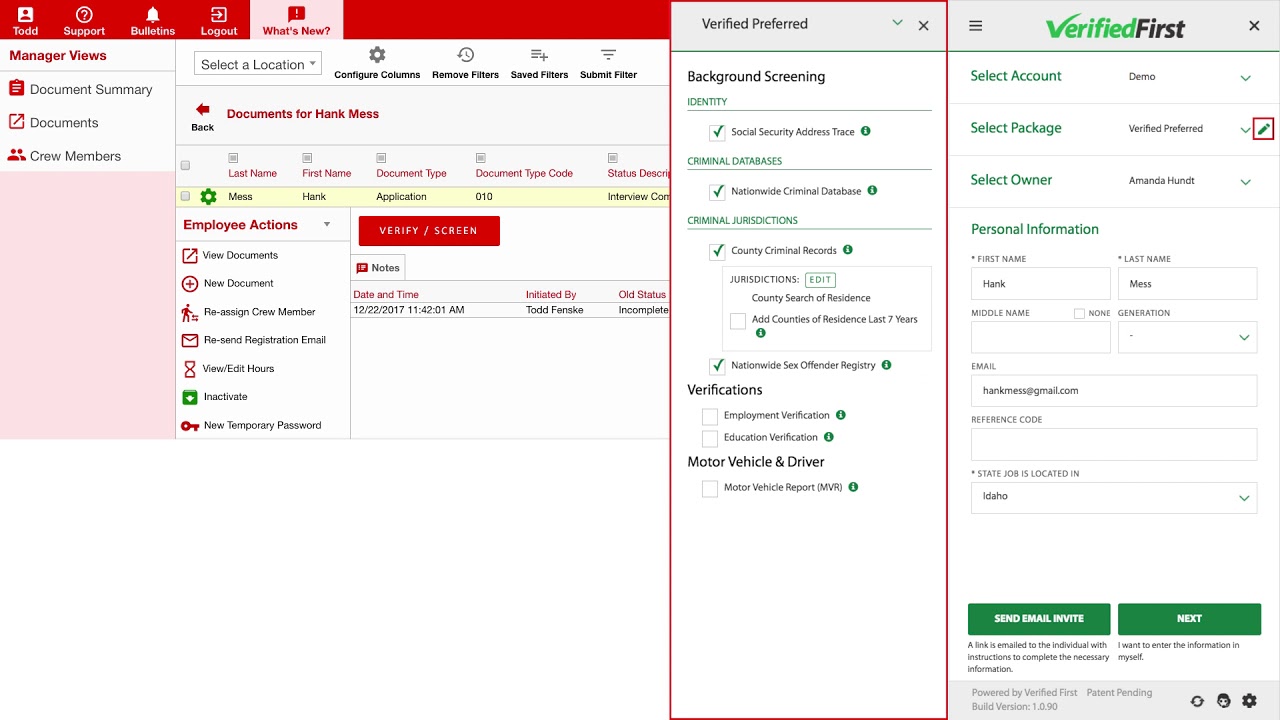This screenshot has width=1280, height=720.
Task: Check Motor Vehicle Report (MVR)
Action: tap(710, 488)
